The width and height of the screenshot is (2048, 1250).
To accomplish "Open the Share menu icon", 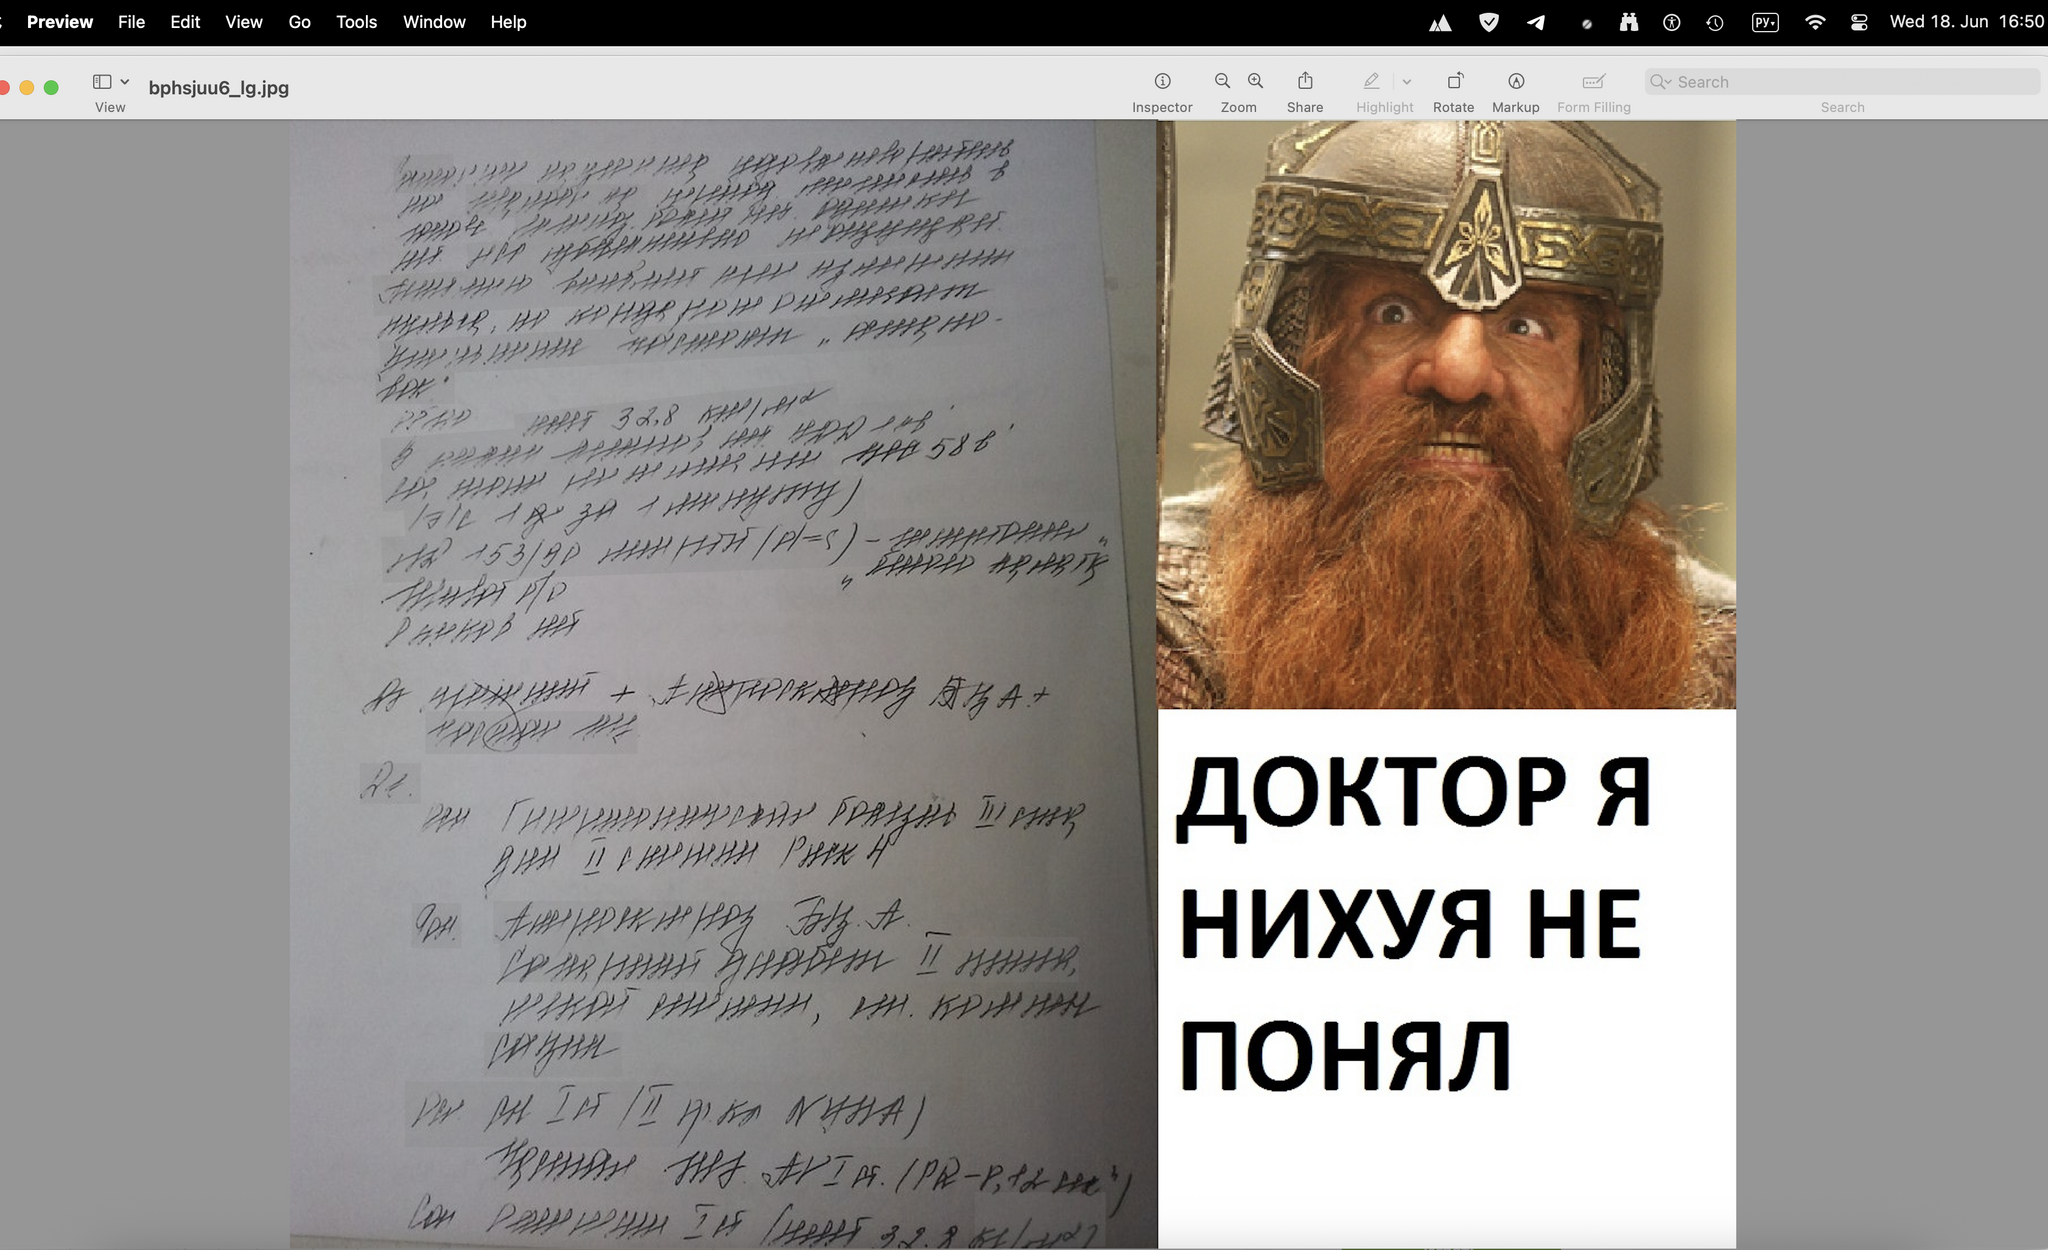I will click(1305, 82).
